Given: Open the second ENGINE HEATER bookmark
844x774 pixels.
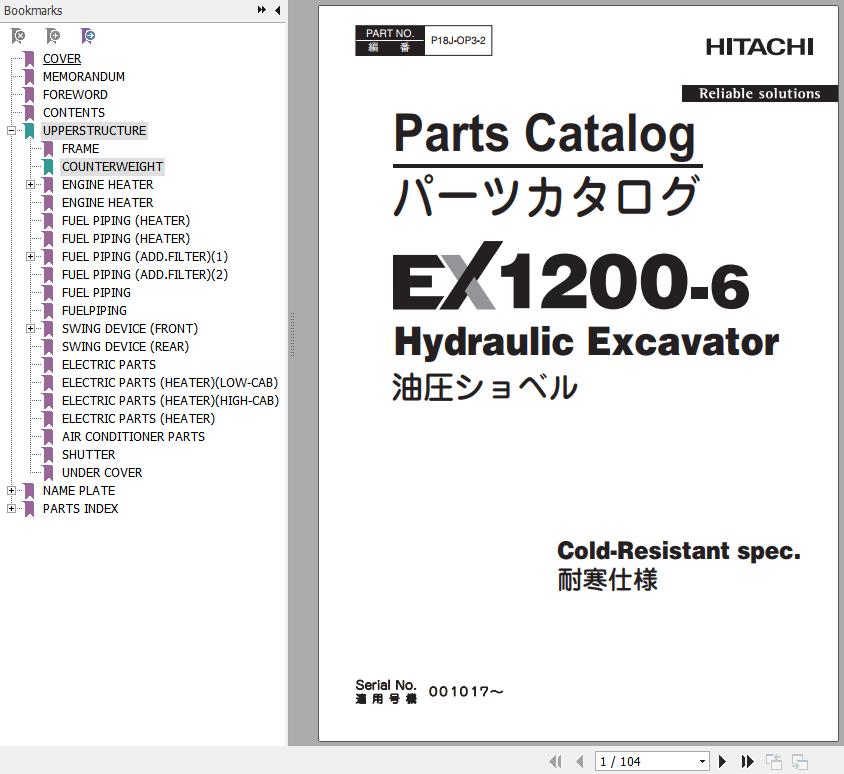Looking at the screenshot, I should 107,203.
